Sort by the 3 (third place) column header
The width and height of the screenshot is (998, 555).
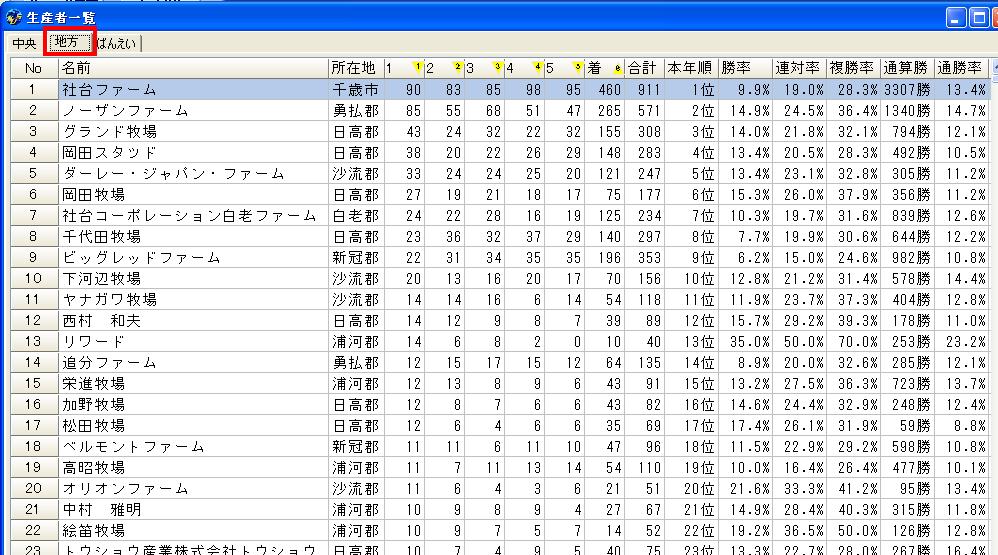click(484, 68)
